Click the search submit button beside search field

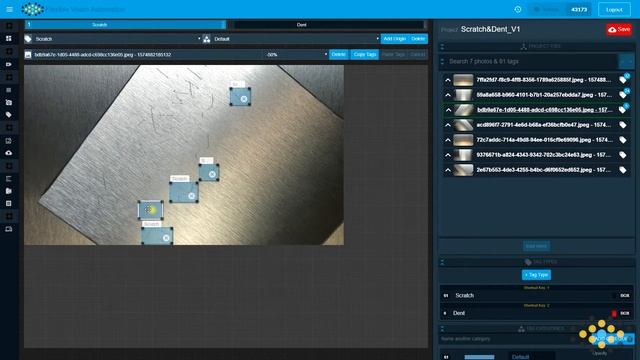coord(626,62)
